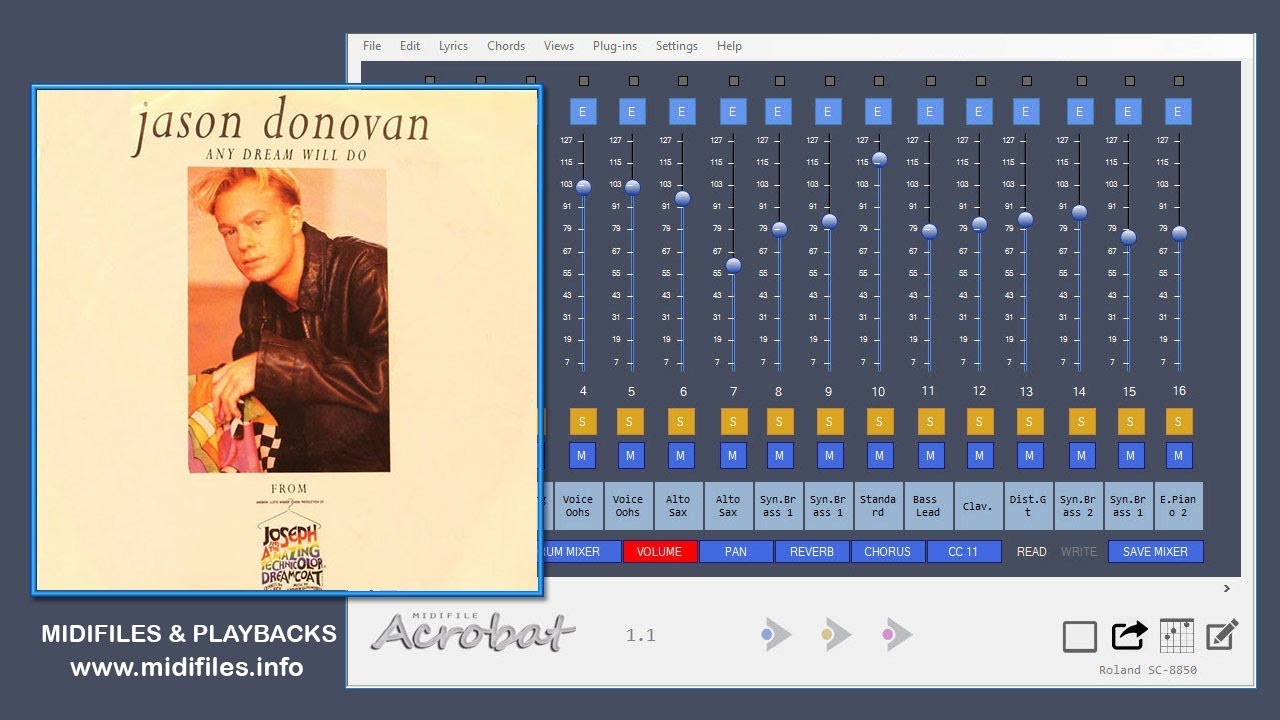Select the Clav. instrument label
The image size is (1280, 720).
pos(978,506)
